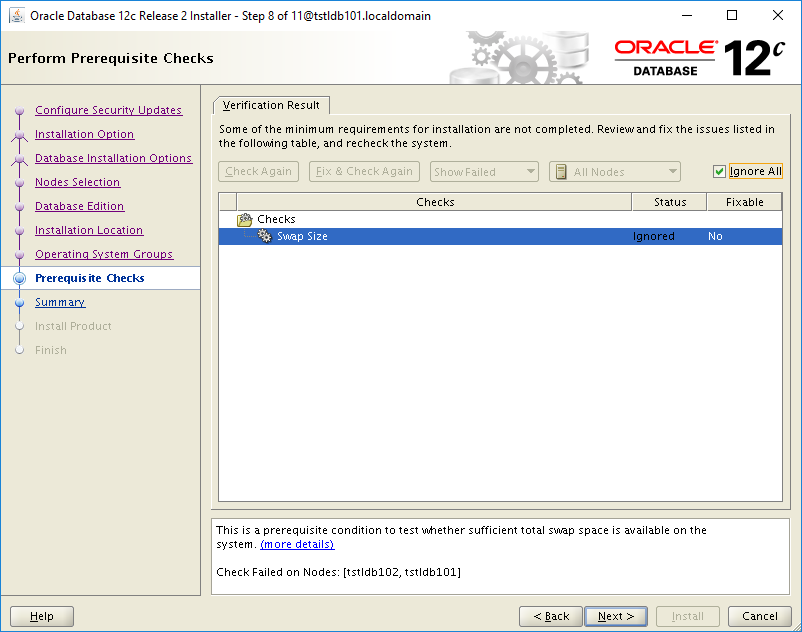The height and width of the screenshot is (632, 802).
Task: Open the more details link
Action: pos(297,544)
